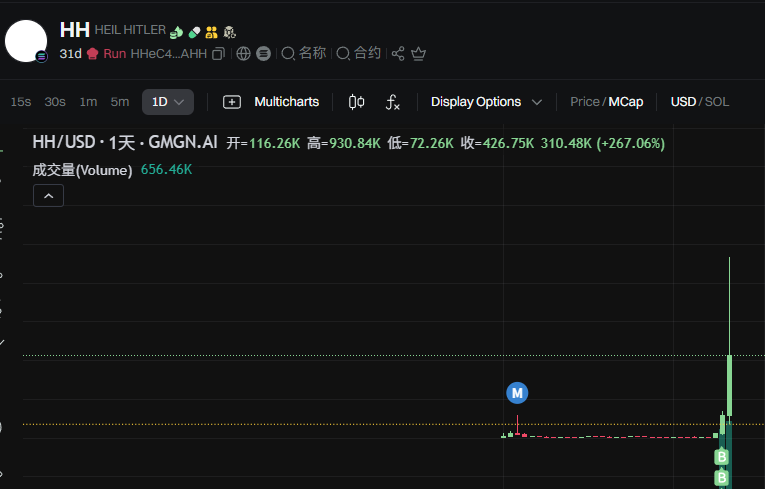Click the green coins-and-flame badge icon
The height and width of the screenshot is (489, 765).
tap(177, 32)
